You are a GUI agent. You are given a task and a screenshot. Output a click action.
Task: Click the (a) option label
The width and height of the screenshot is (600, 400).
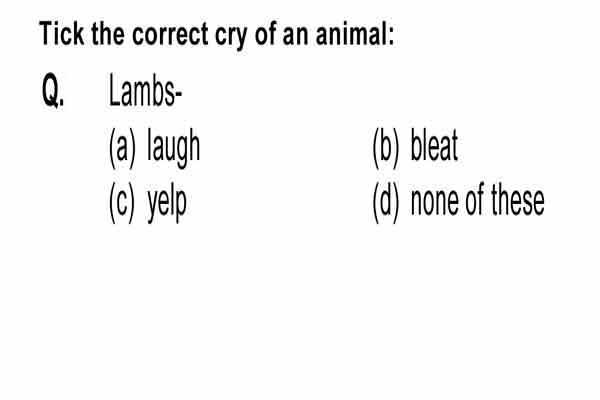click(122, 149)
